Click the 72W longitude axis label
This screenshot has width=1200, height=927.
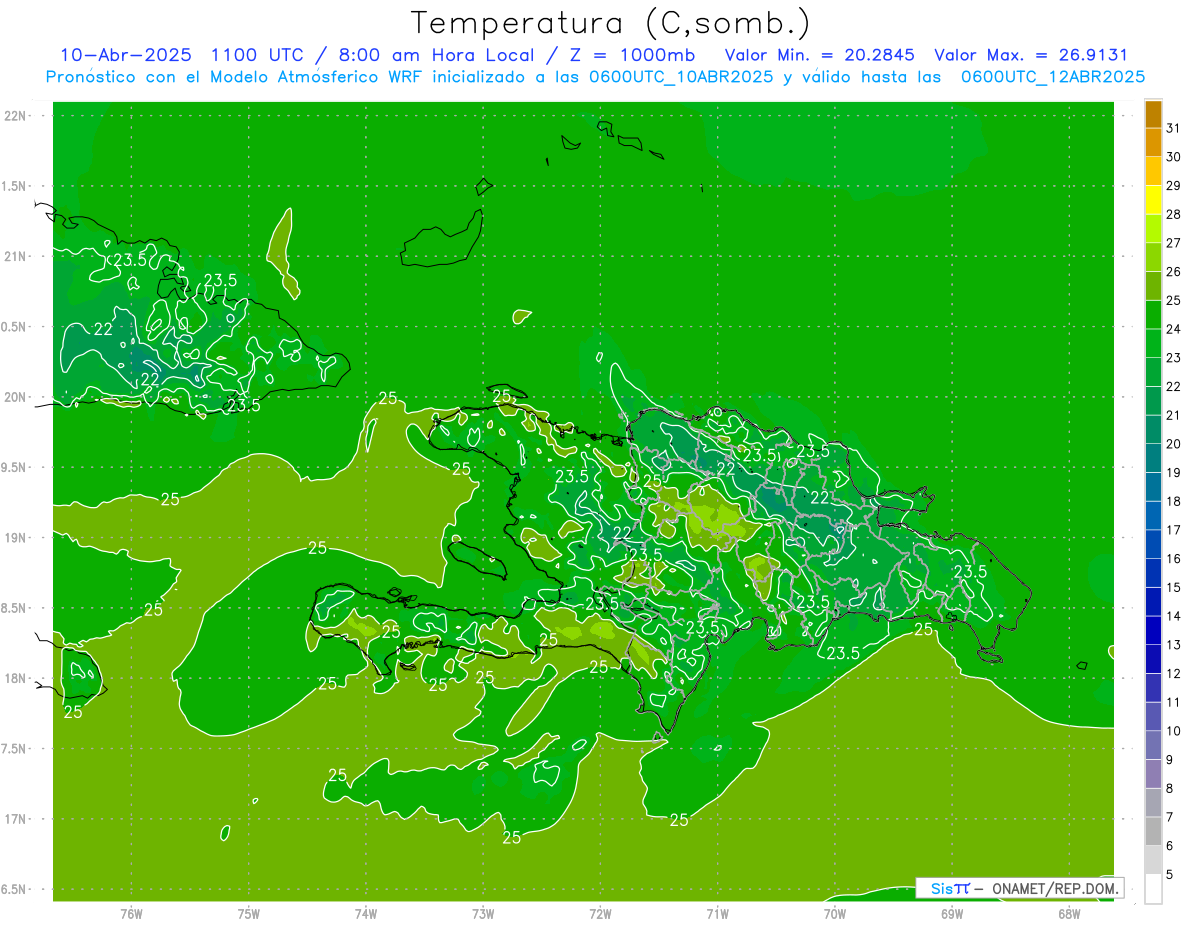coord(600,914)
